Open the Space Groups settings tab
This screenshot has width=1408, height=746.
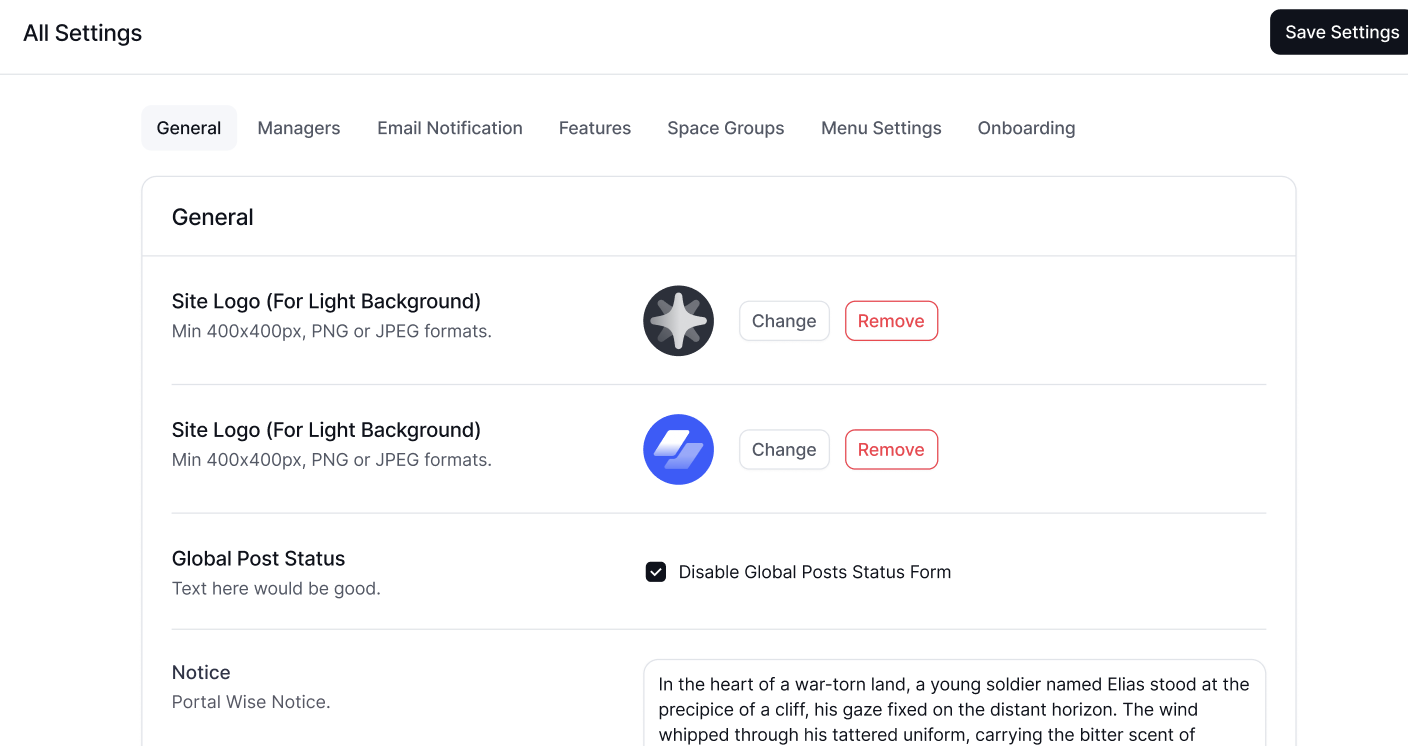[x=725, y=128]
